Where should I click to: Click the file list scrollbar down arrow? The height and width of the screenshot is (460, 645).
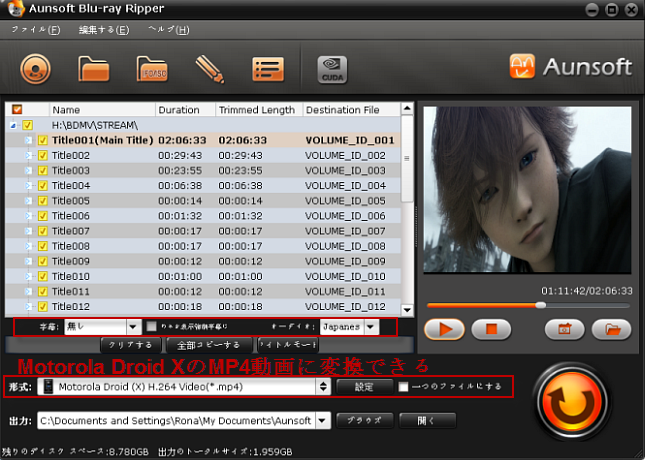(x=407, y=310)
